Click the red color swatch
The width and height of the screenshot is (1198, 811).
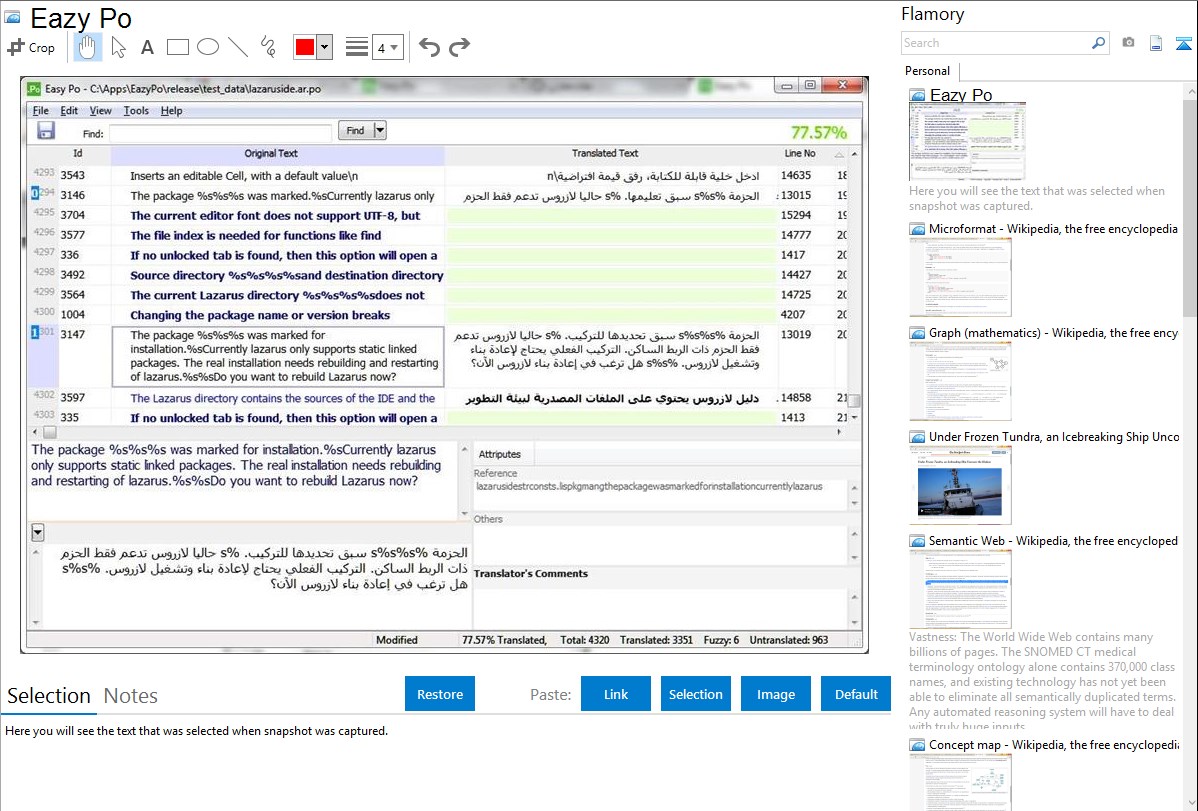305,47
